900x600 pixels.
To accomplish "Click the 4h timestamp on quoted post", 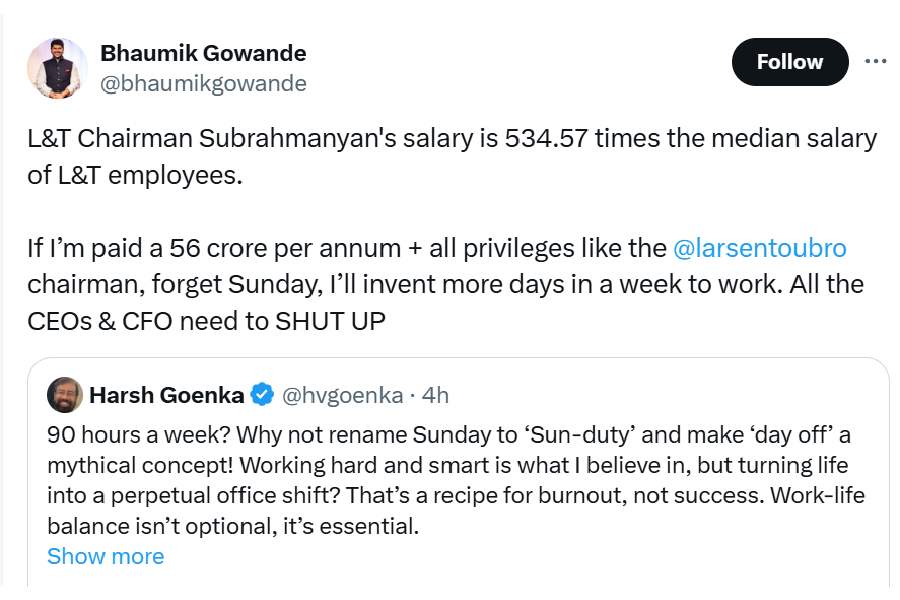I will tap(435, 395).
